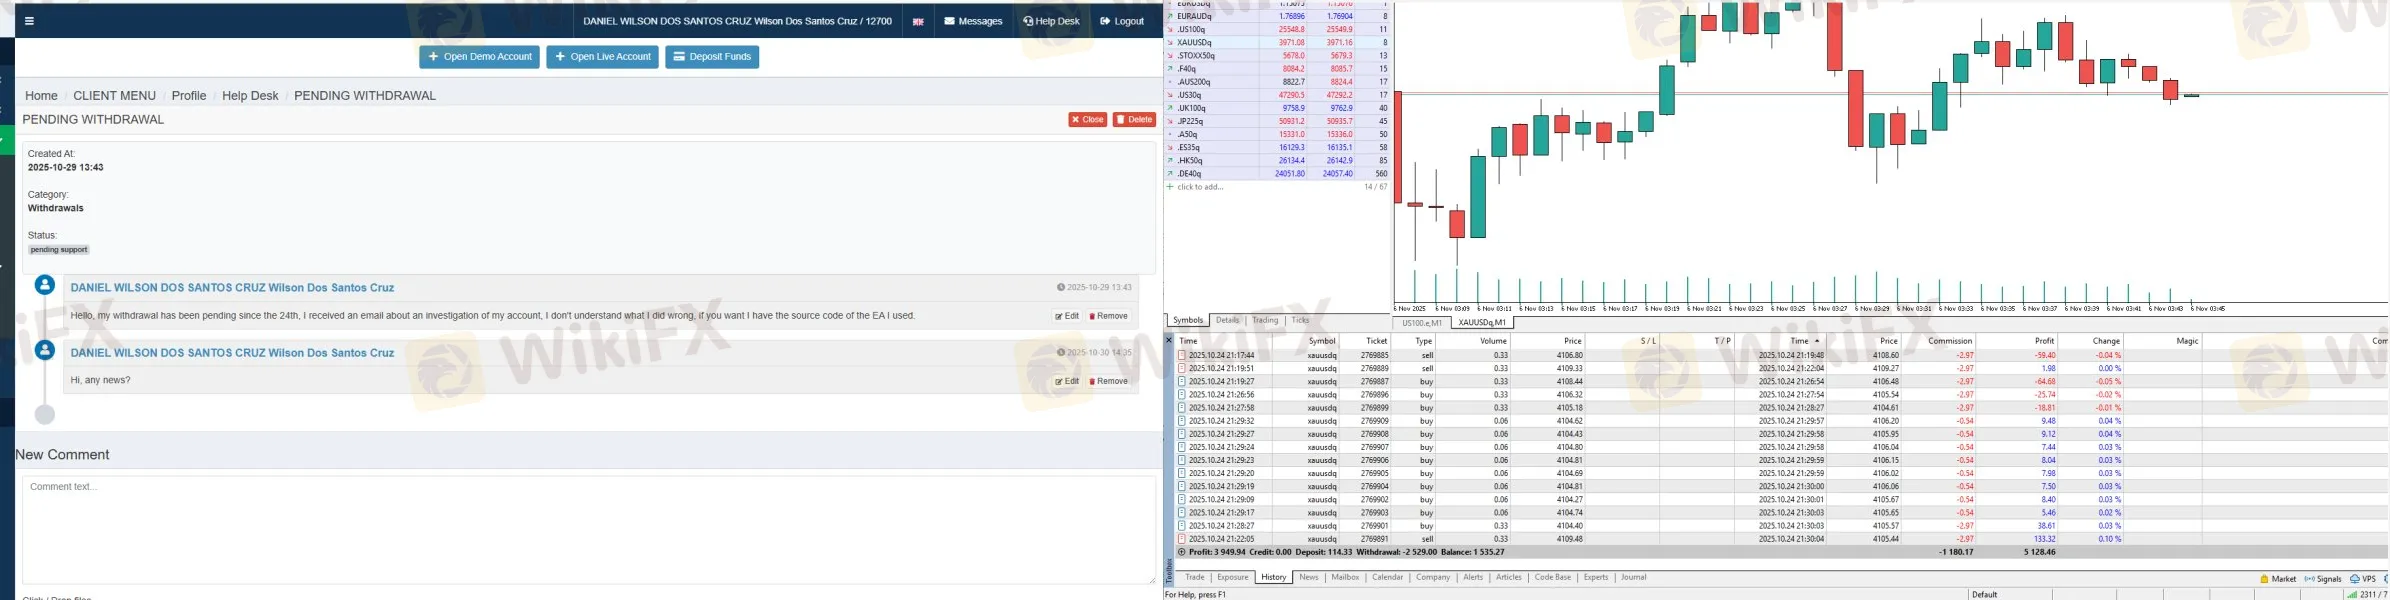Click the UK flag language icon
The width and height of the screenshot is (2390, 600).
pyautogui.click(x=918, y=21)
